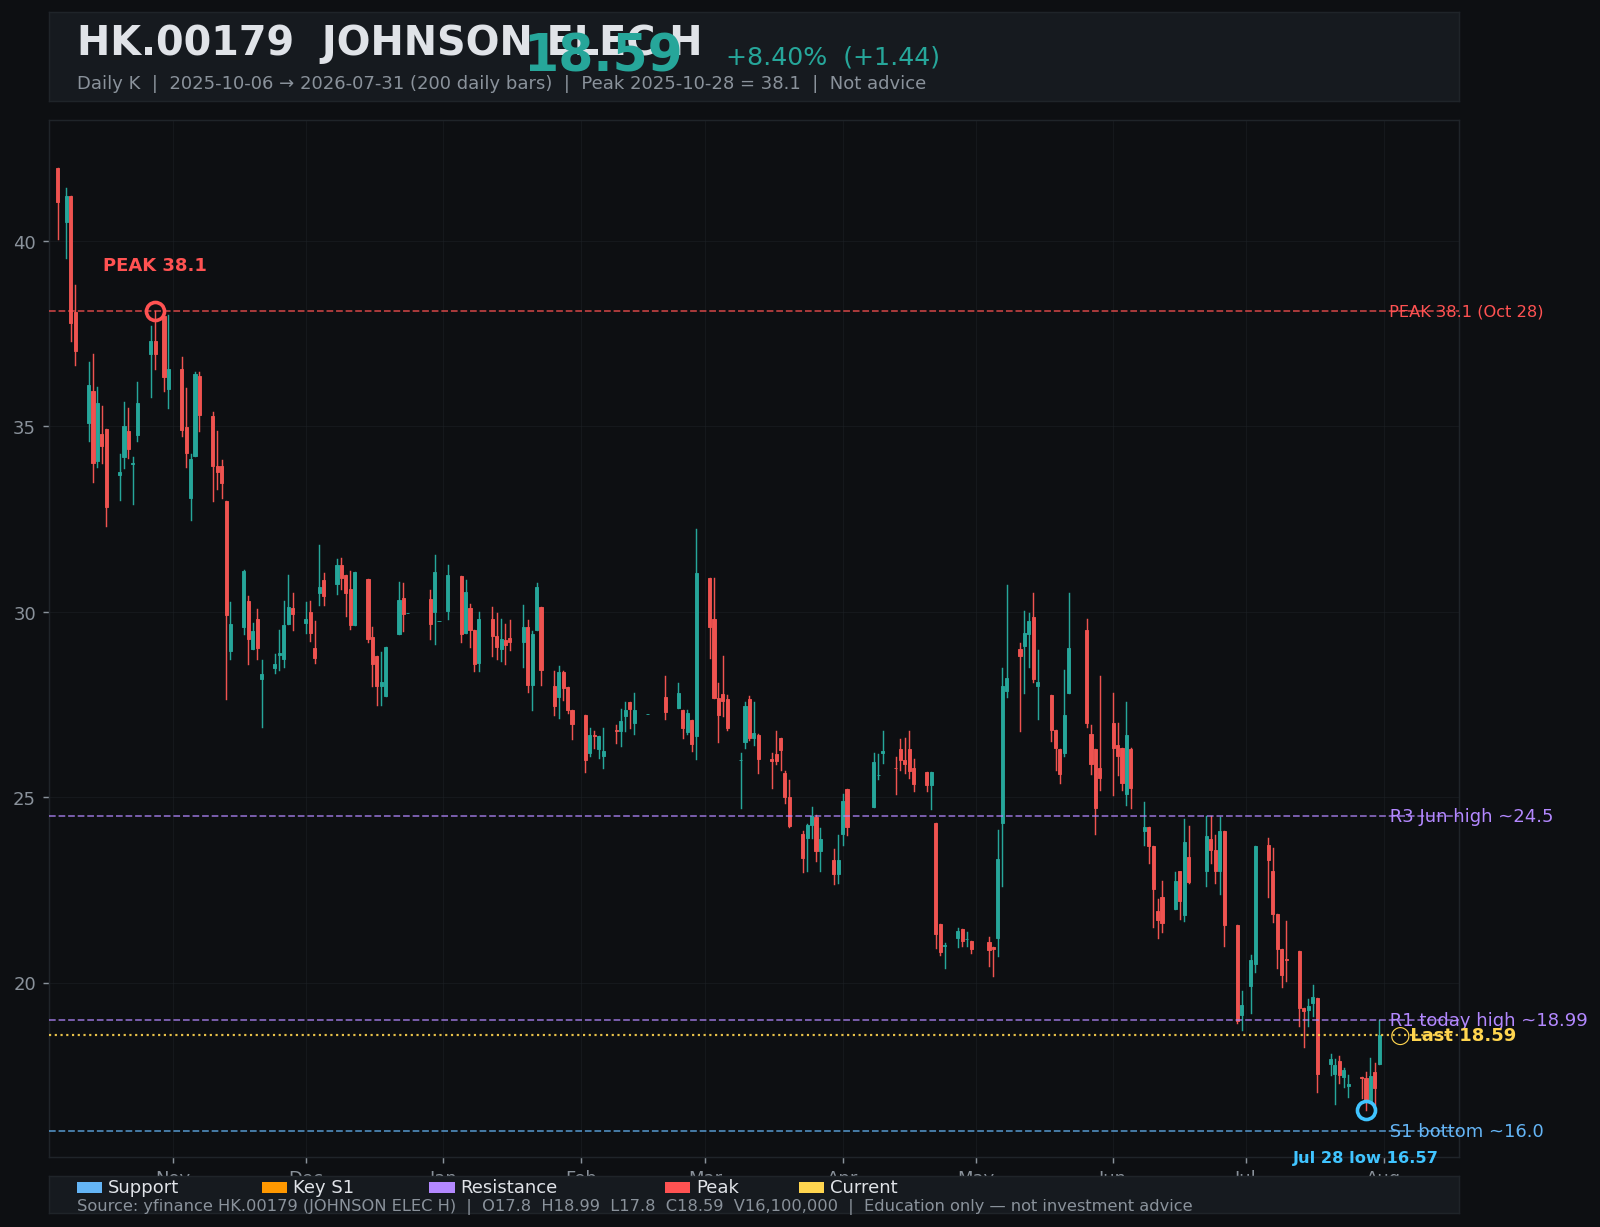Screen dimensions: 1600x1227
Task: Click the 25 price axis tick
Action: click(x=25, y=798)
